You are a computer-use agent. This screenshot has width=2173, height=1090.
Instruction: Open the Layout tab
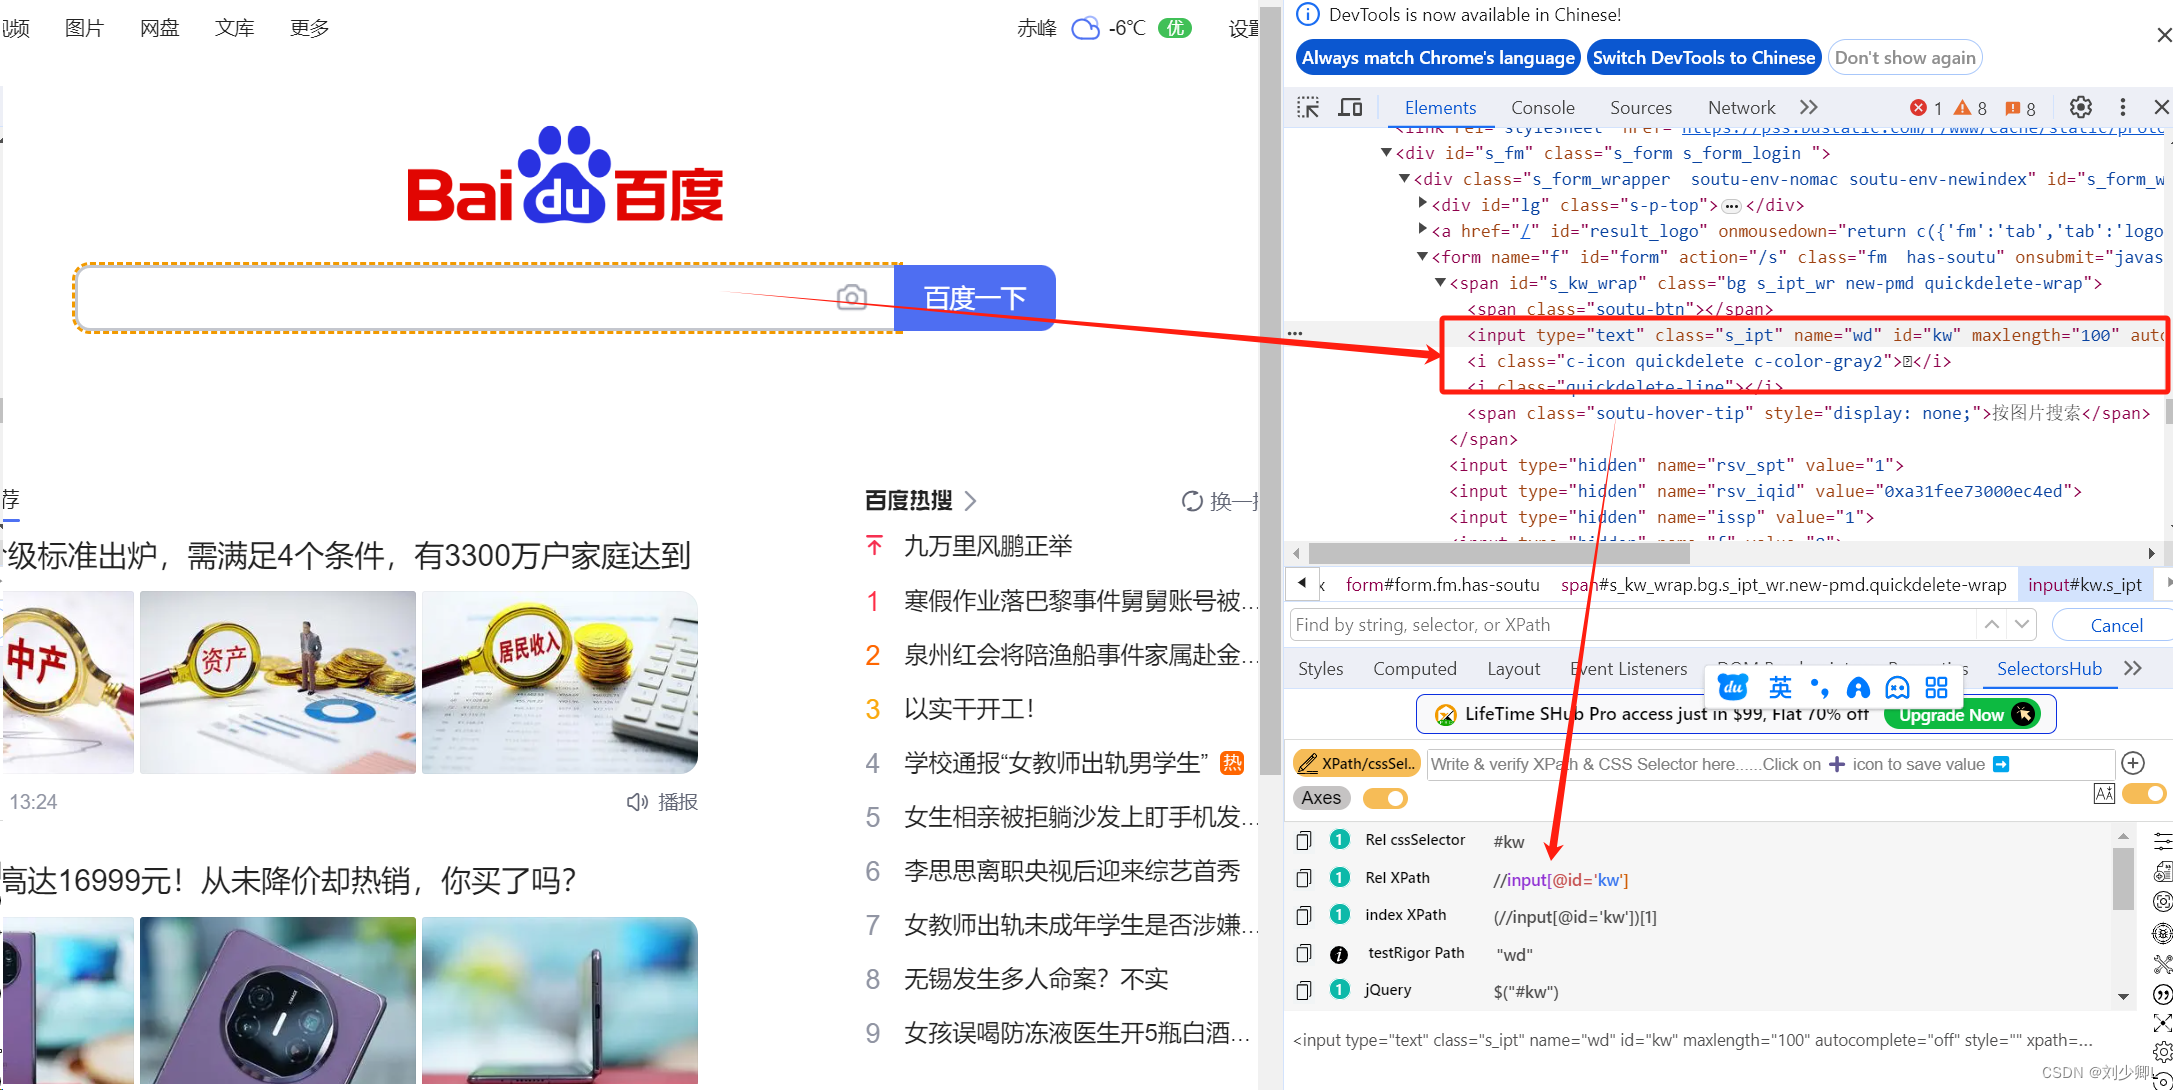click(1513, 669)
